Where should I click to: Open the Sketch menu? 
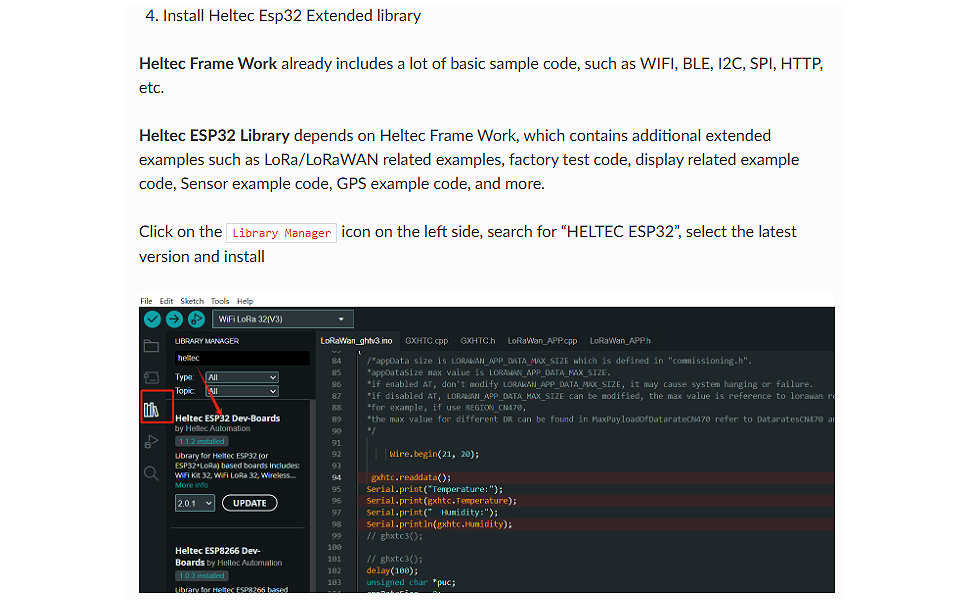191,301
